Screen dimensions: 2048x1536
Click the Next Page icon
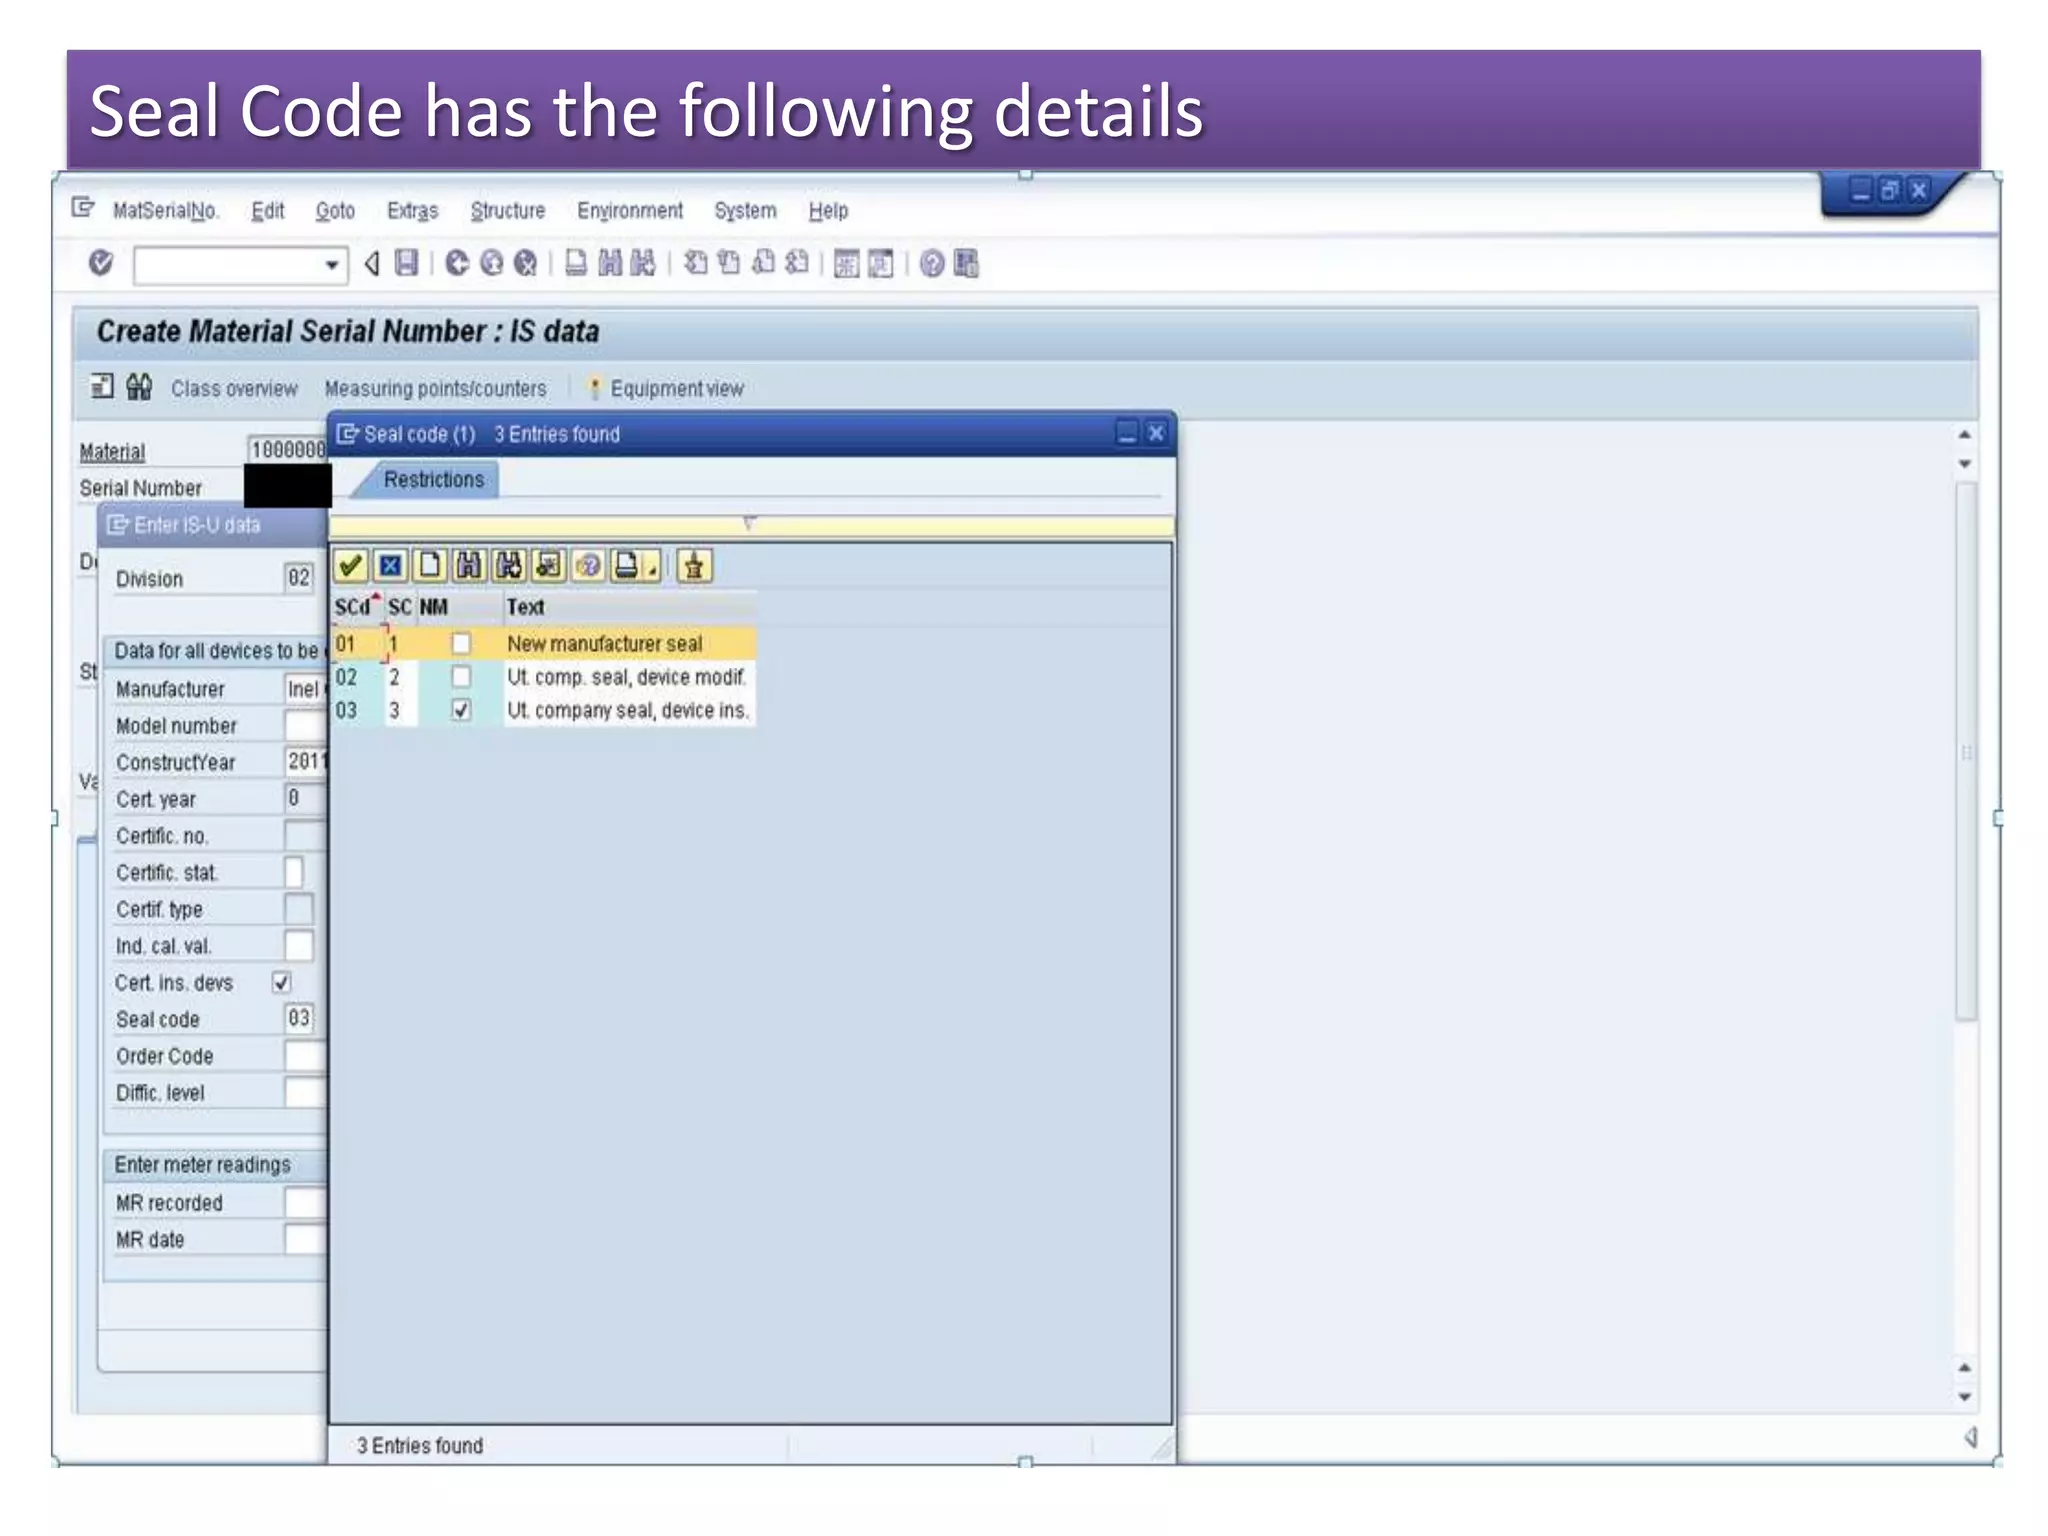point(764,263)
